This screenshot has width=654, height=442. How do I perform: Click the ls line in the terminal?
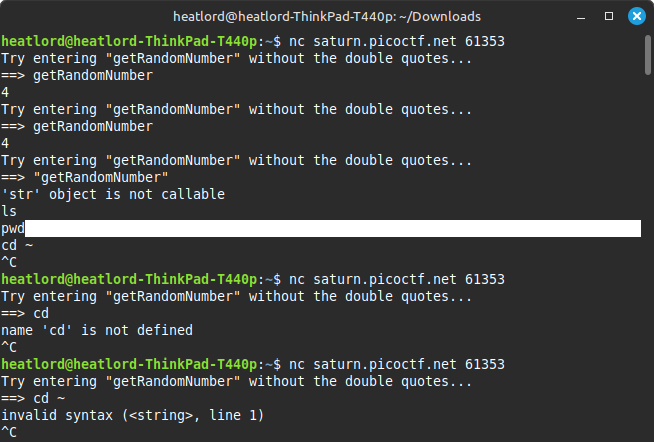(9, 211)
